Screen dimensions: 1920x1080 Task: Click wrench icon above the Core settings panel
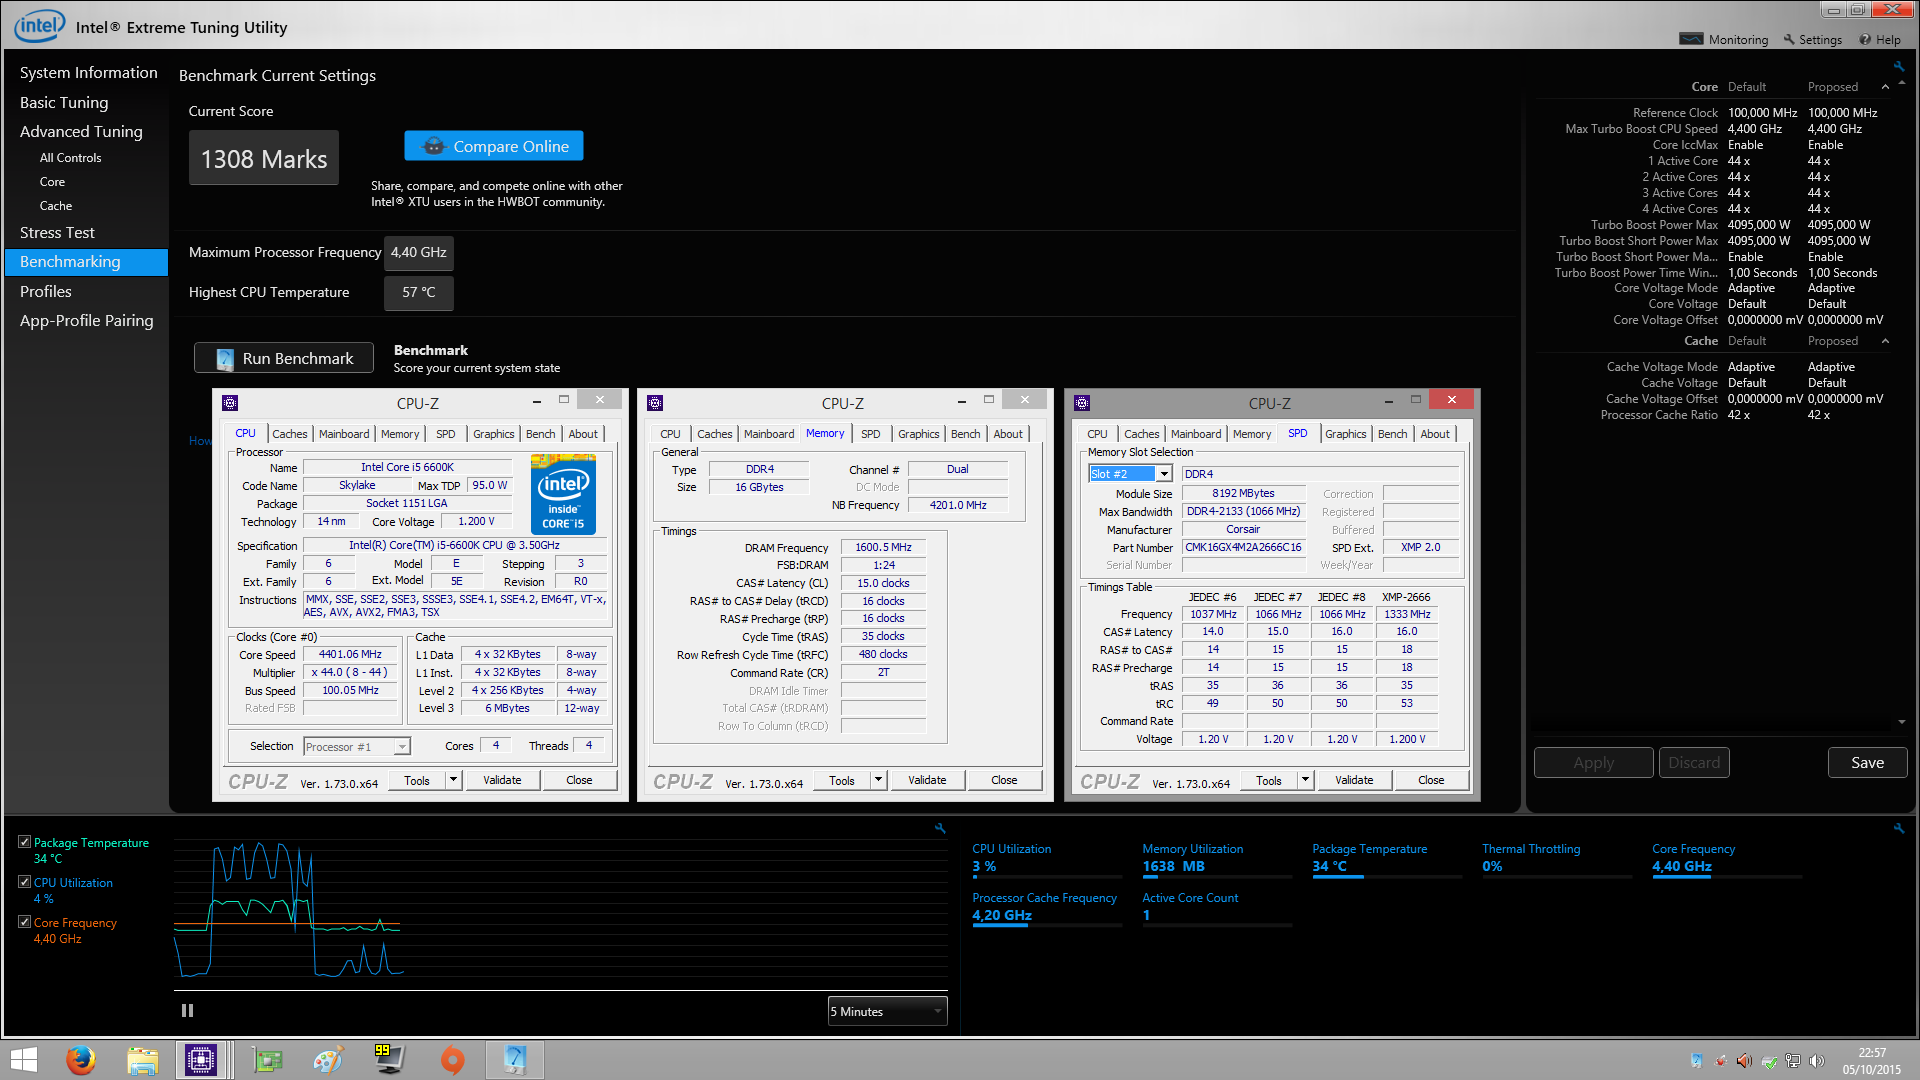1898,67
